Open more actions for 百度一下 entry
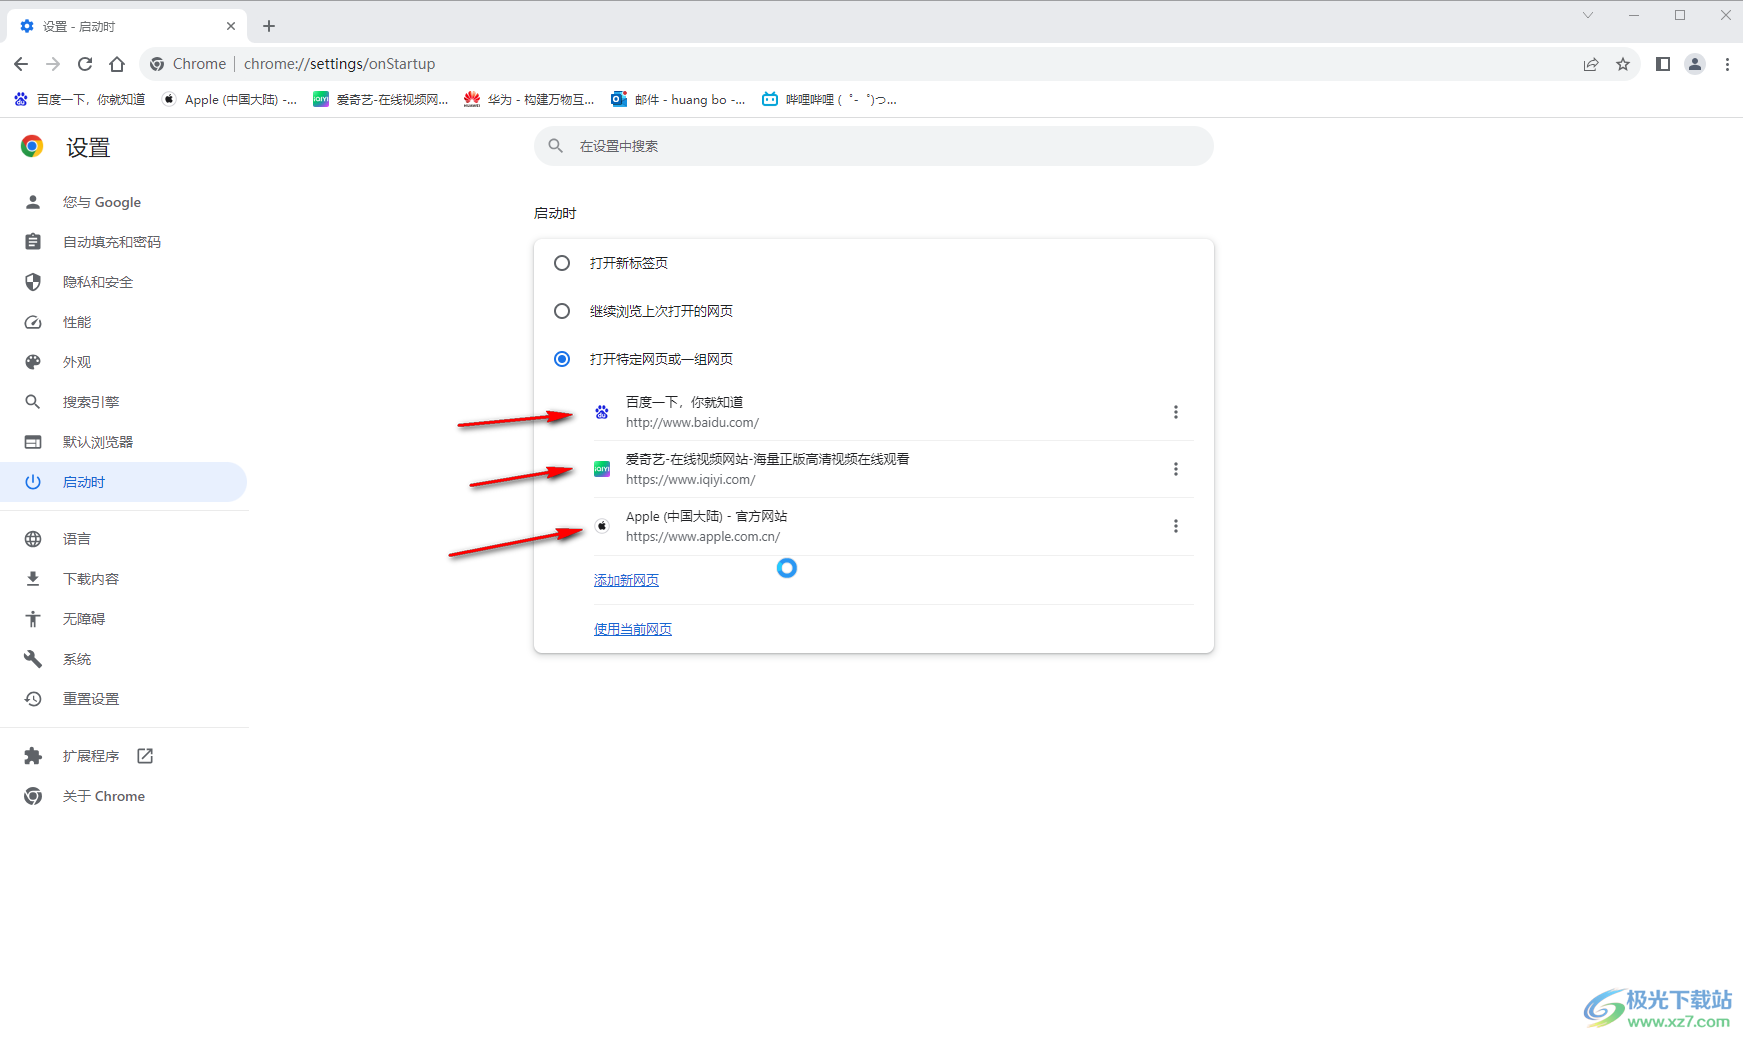 point(1176,412)
